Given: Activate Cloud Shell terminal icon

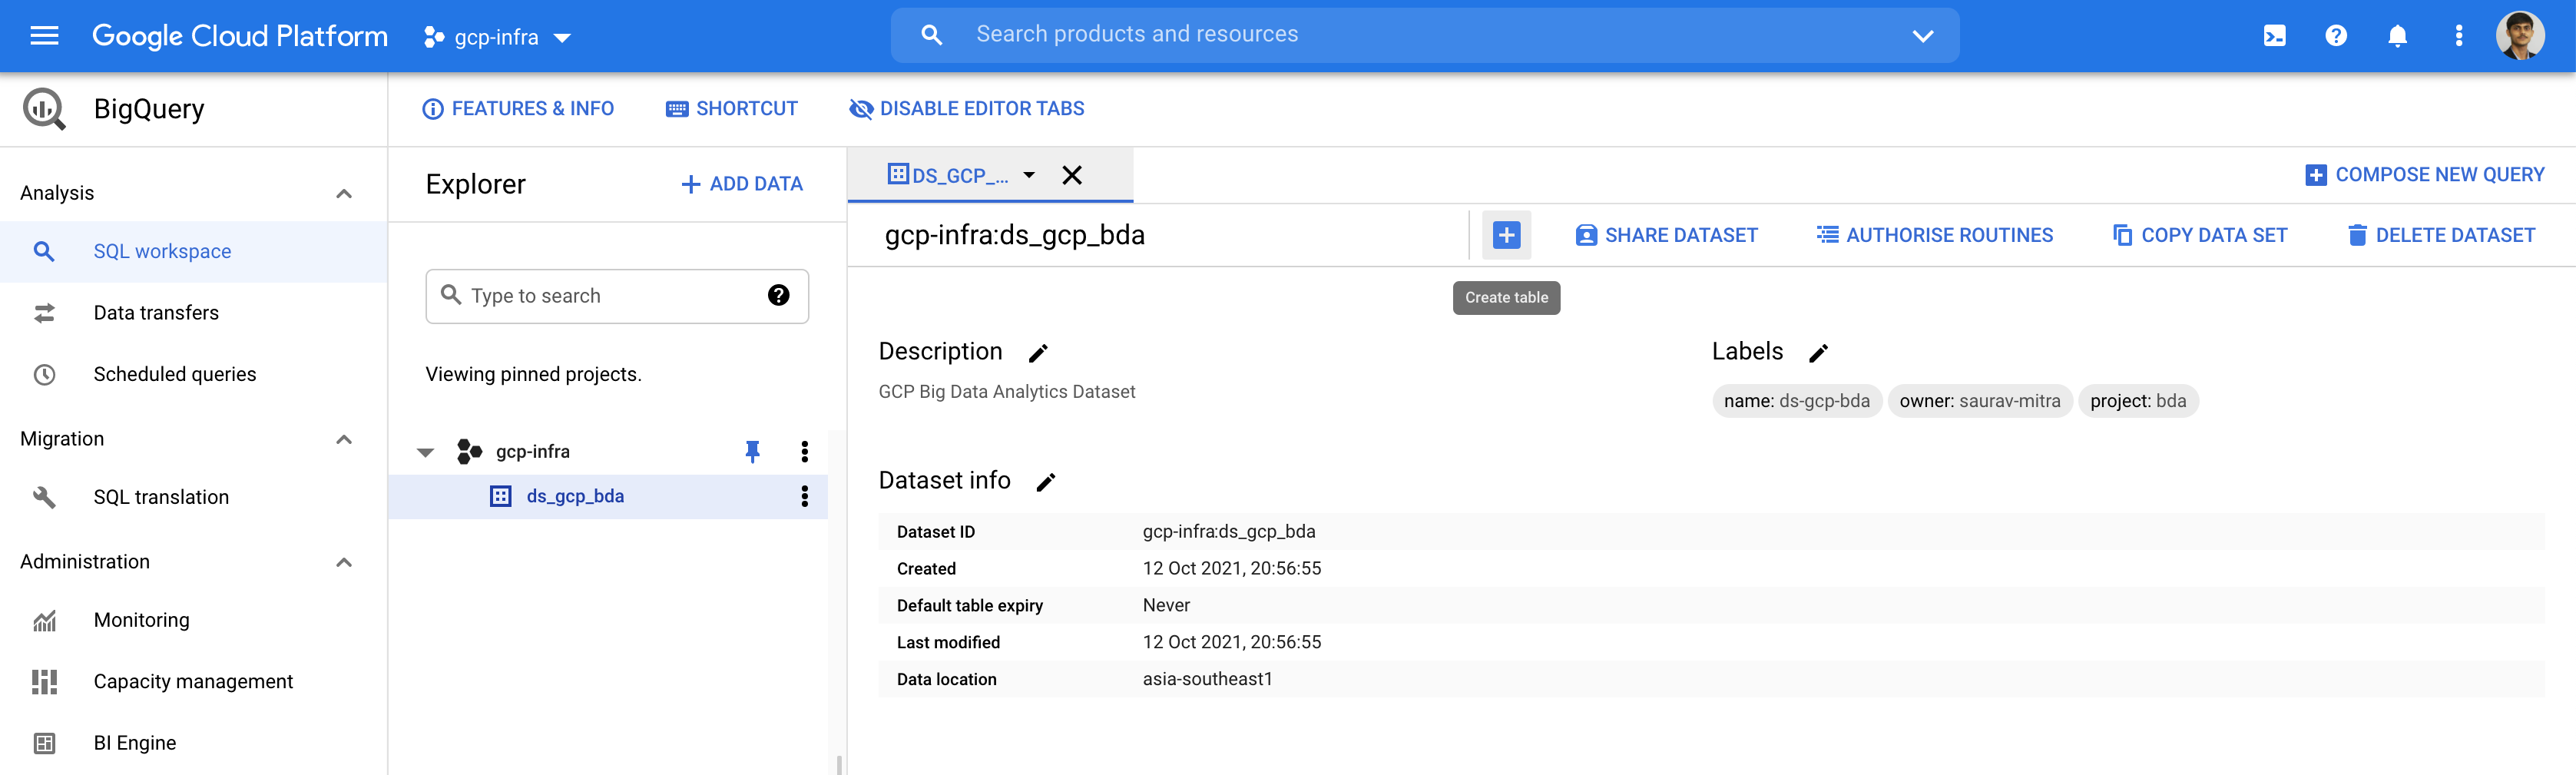Looking at the screenshot, I should click(x=2274, y=36).
